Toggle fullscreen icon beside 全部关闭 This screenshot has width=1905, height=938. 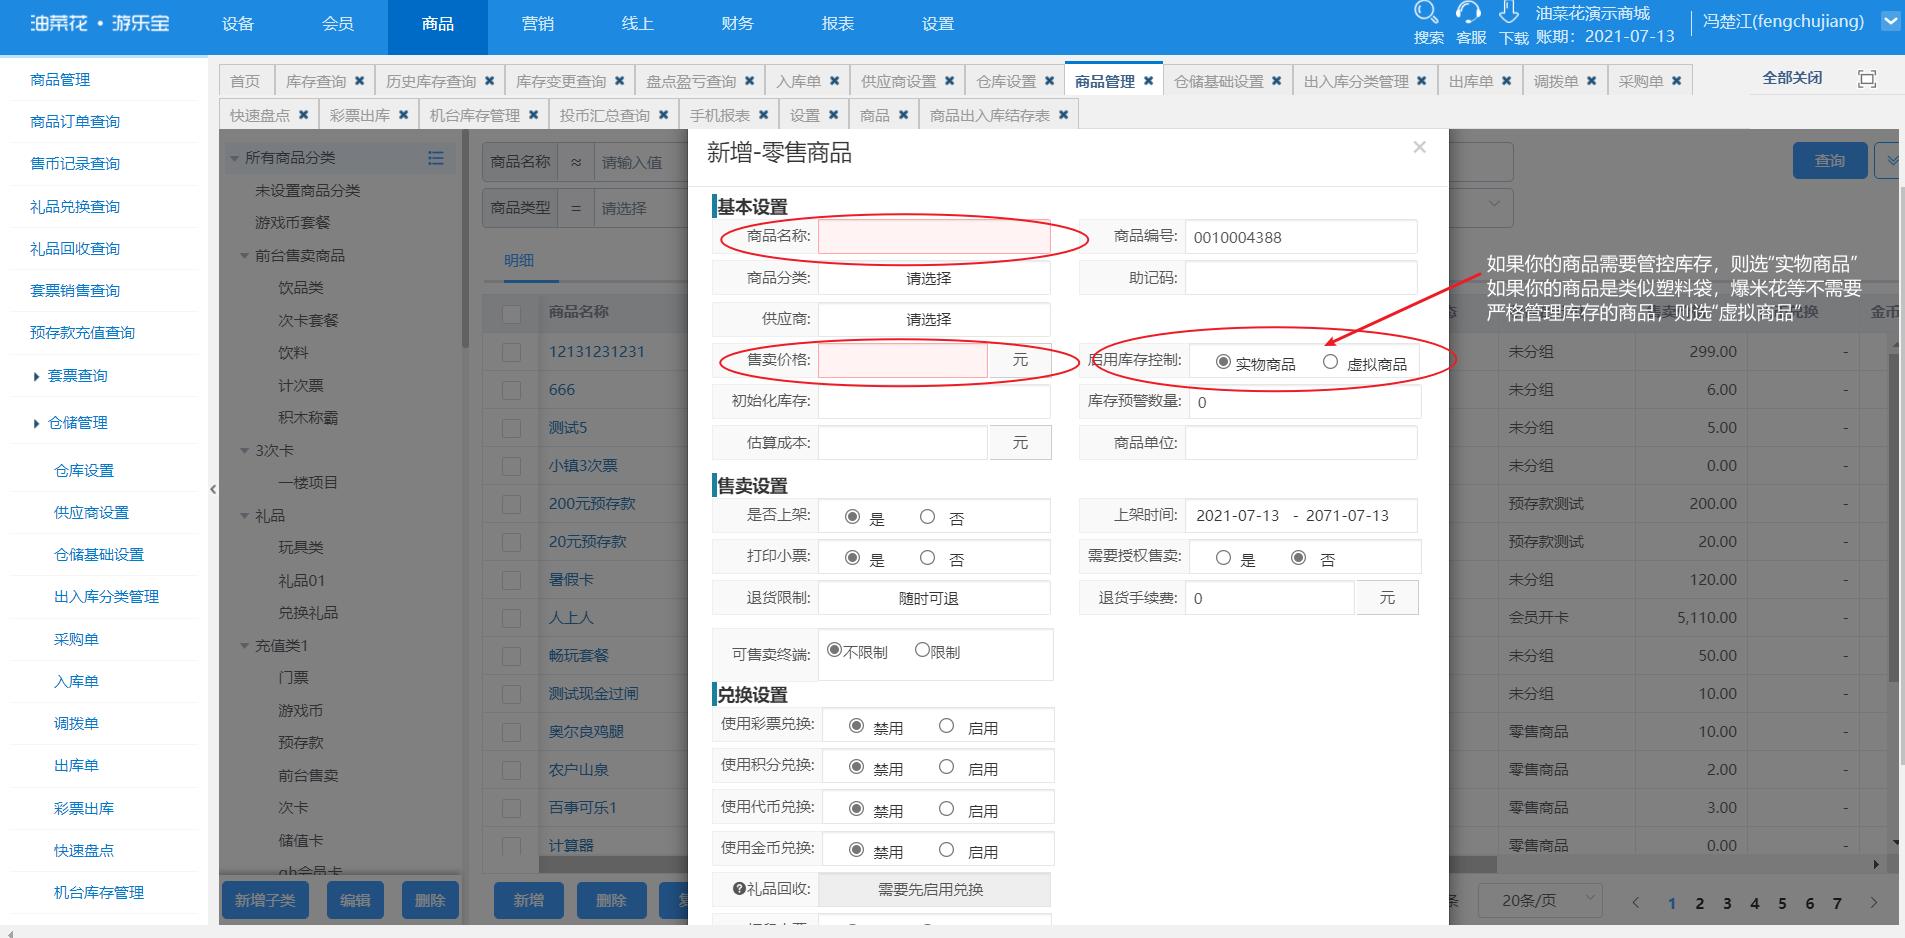point(1866,79)
